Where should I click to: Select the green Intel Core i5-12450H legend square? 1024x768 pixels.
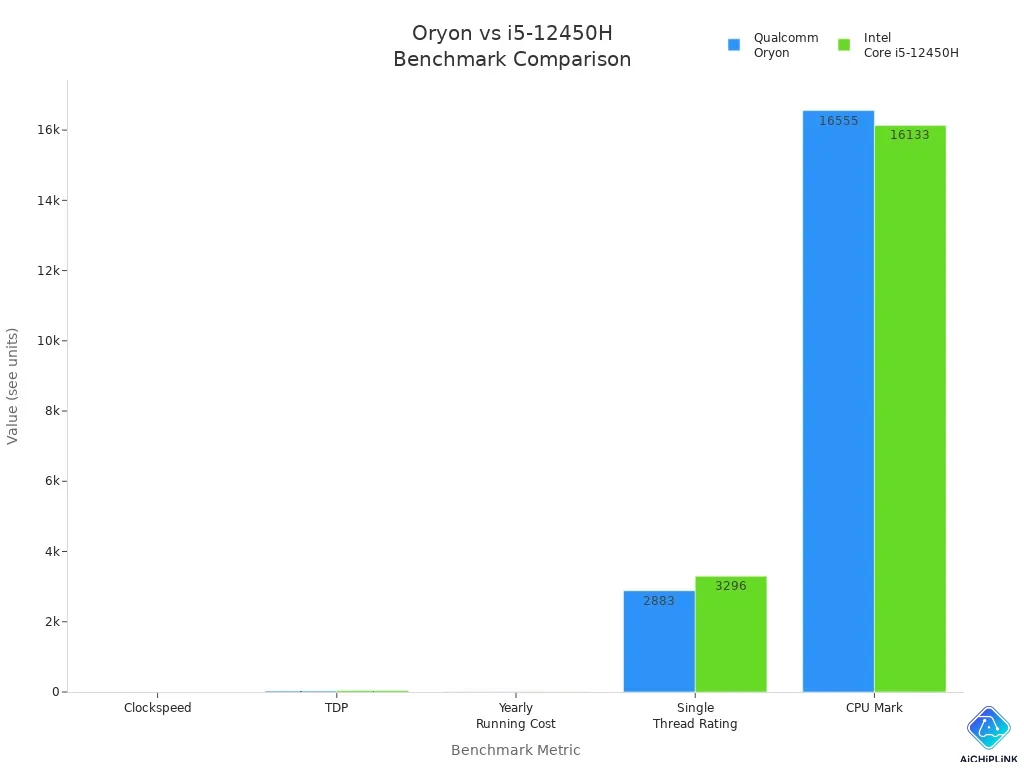pos(844,44)
